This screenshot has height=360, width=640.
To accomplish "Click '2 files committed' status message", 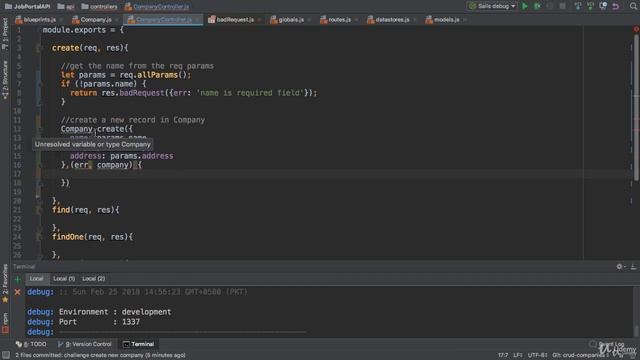I will [x=100, y=355].
